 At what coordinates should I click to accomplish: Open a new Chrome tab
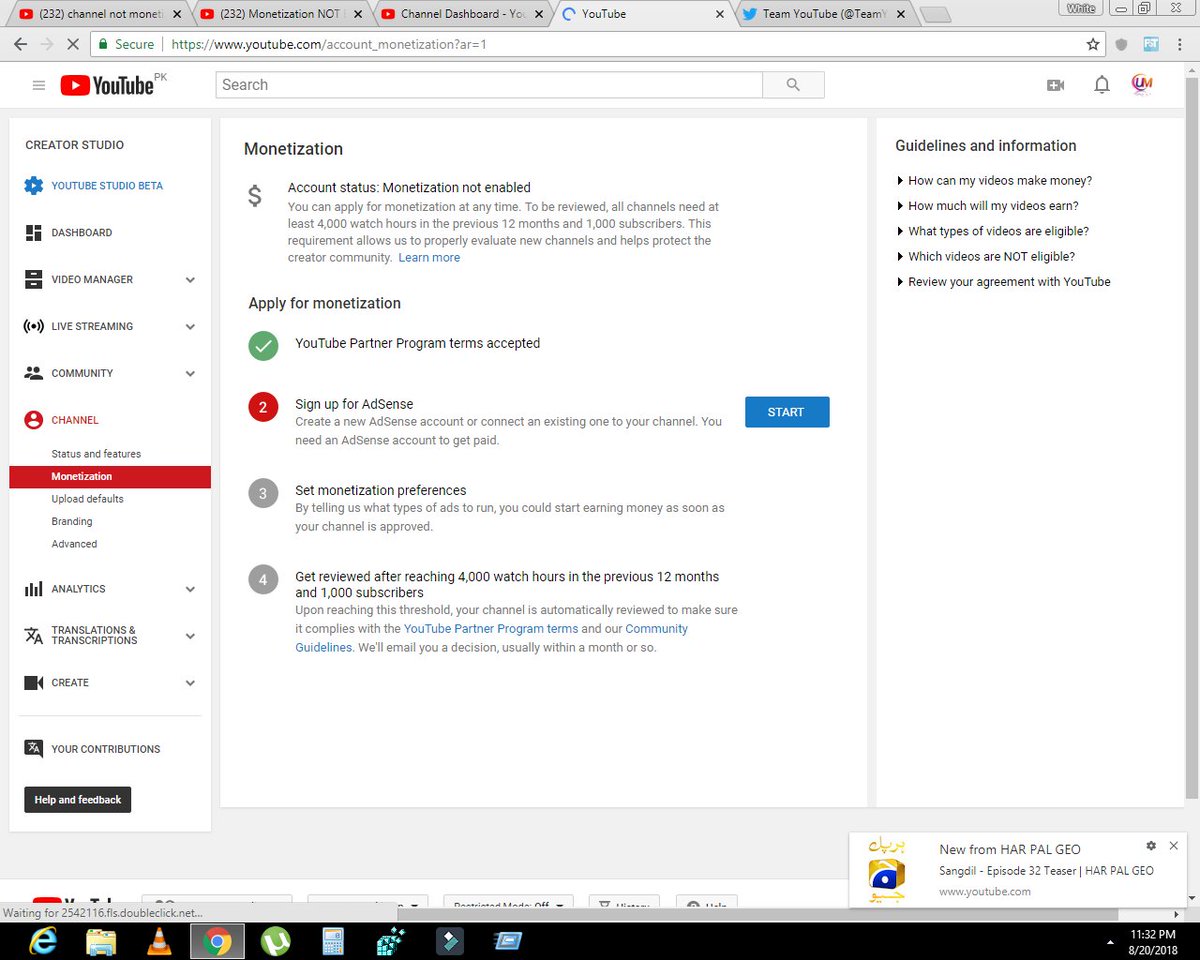click(x=935, y=15)
